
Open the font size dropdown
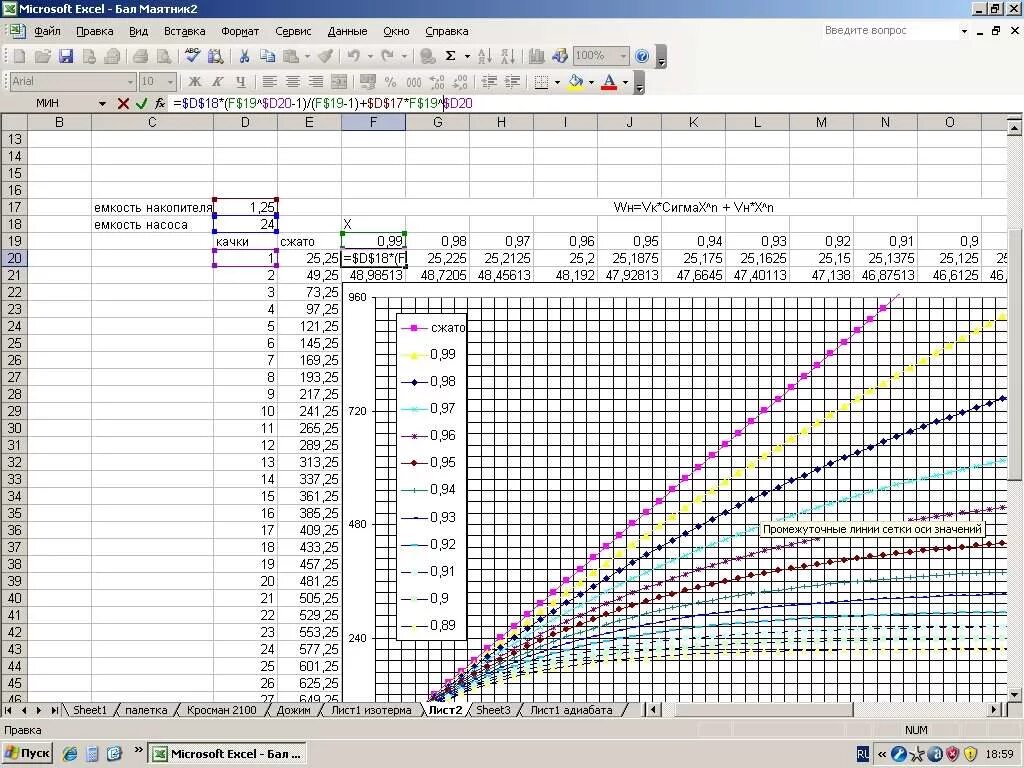[170, 80]
